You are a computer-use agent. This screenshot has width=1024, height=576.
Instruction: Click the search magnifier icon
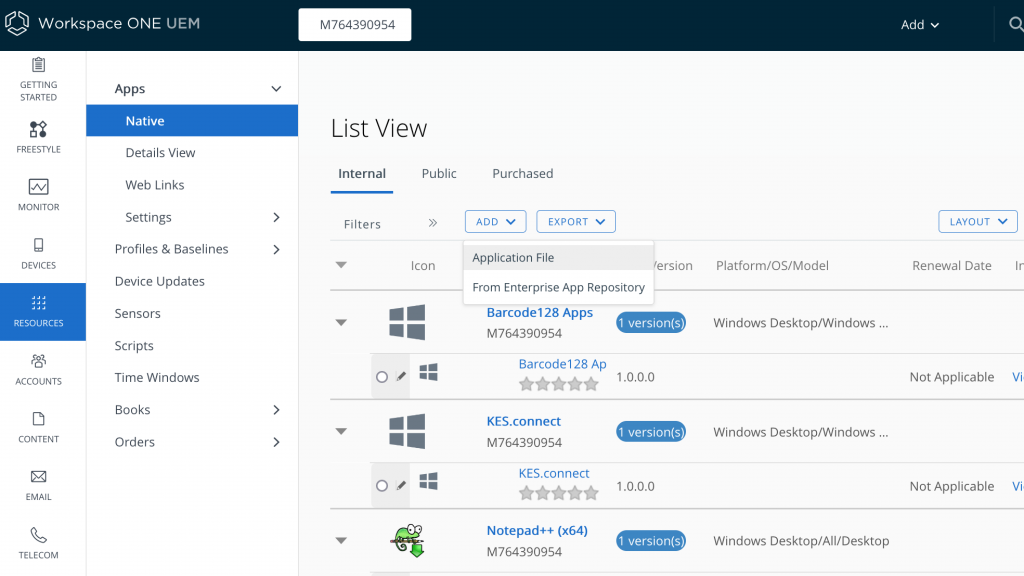(1015, 25)
